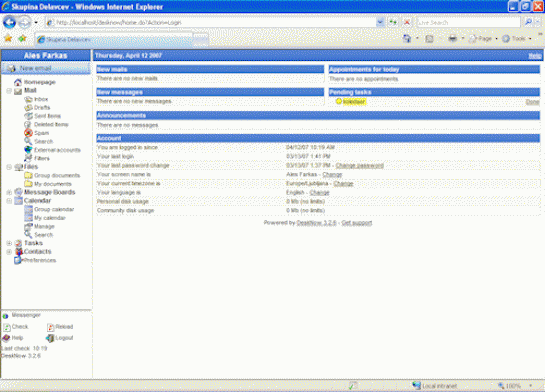Click the calendar Manage icon
Image resolution: width=545 pixels, height=392 pixels.
[x=28, y=226]
